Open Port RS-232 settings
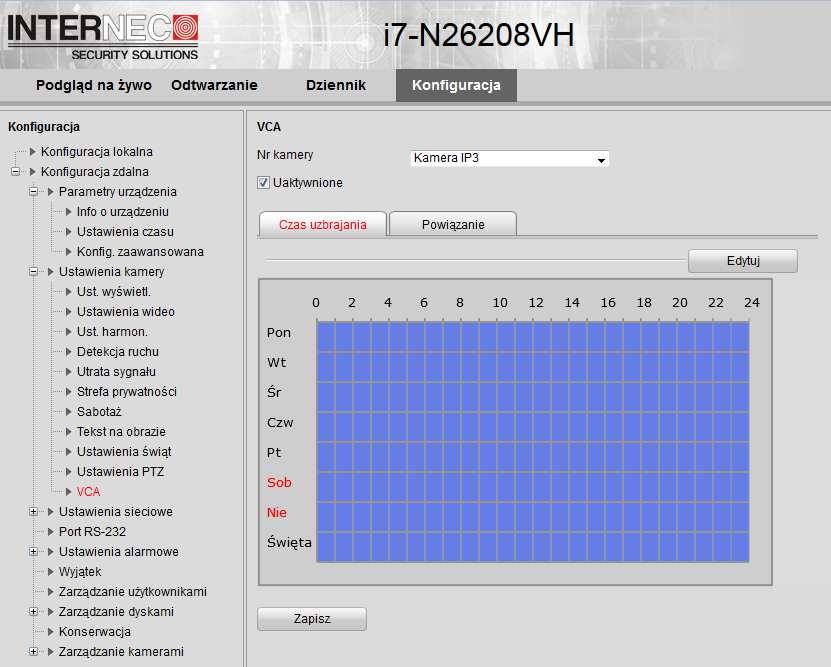 (92, 531)
